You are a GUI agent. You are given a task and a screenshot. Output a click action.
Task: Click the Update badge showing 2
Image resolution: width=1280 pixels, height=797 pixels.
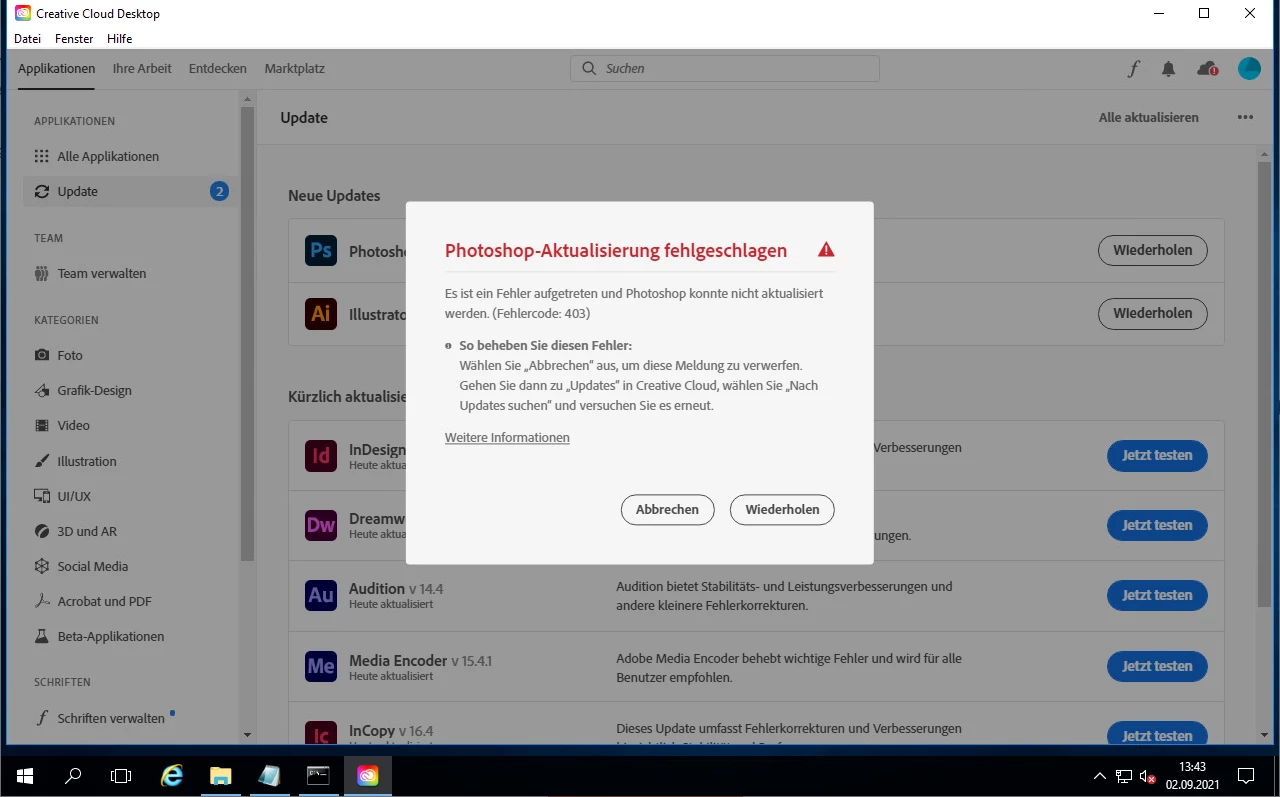pos(219,191)
